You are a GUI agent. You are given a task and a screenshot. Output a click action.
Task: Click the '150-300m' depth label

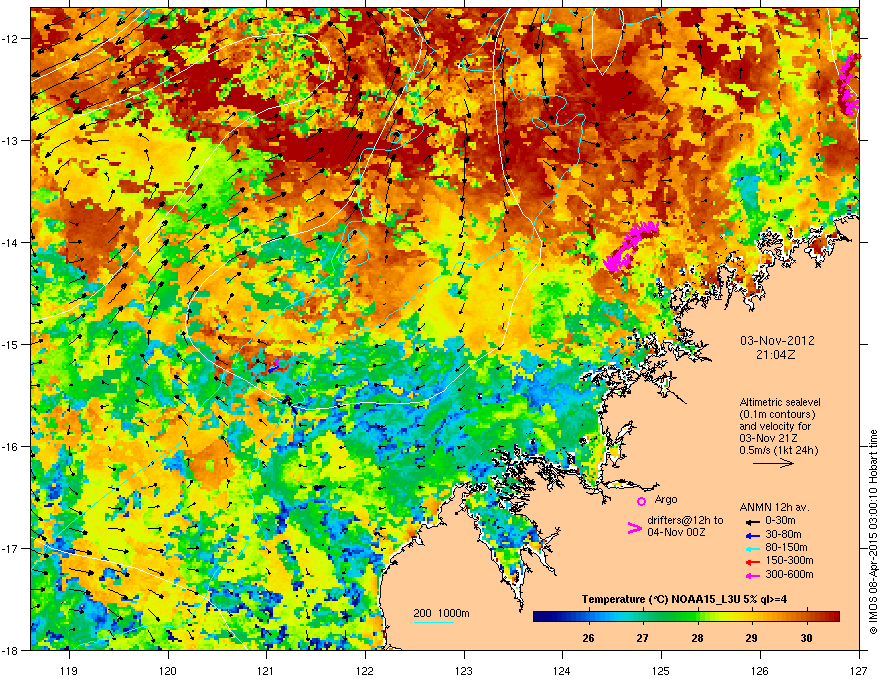coord(789,560)
